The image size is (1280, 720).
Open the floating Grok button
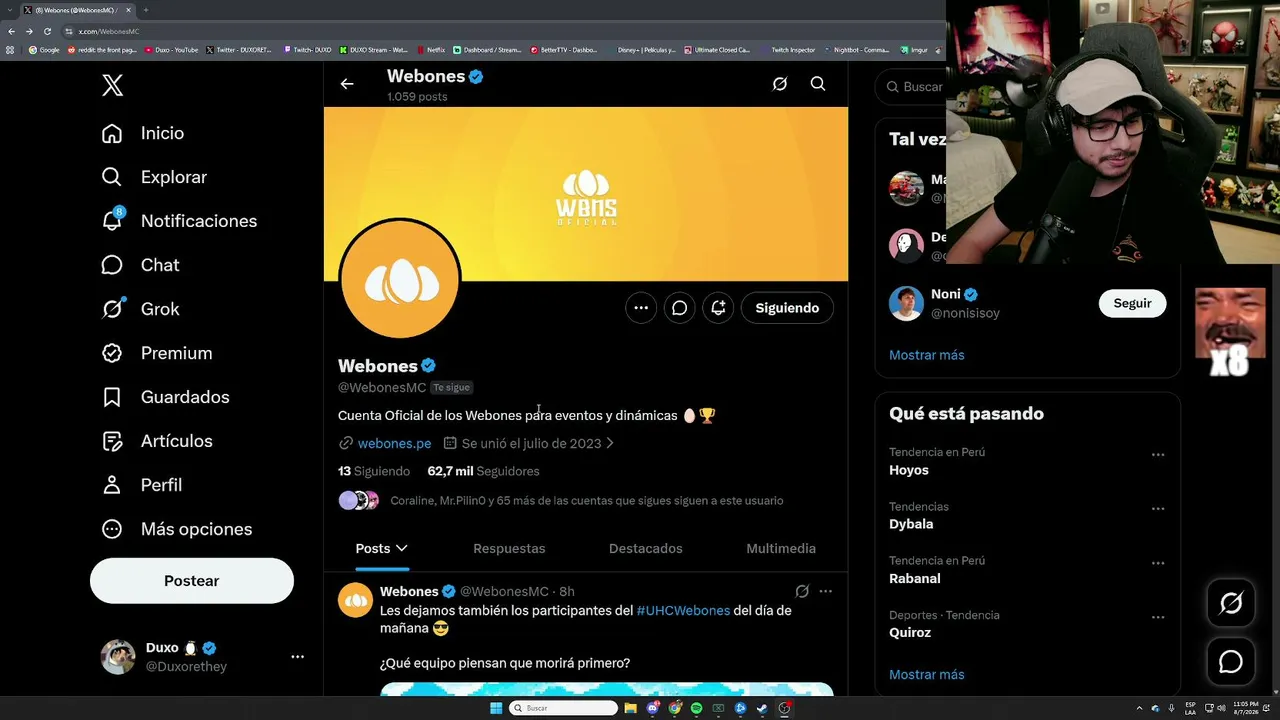[1231, 603]
